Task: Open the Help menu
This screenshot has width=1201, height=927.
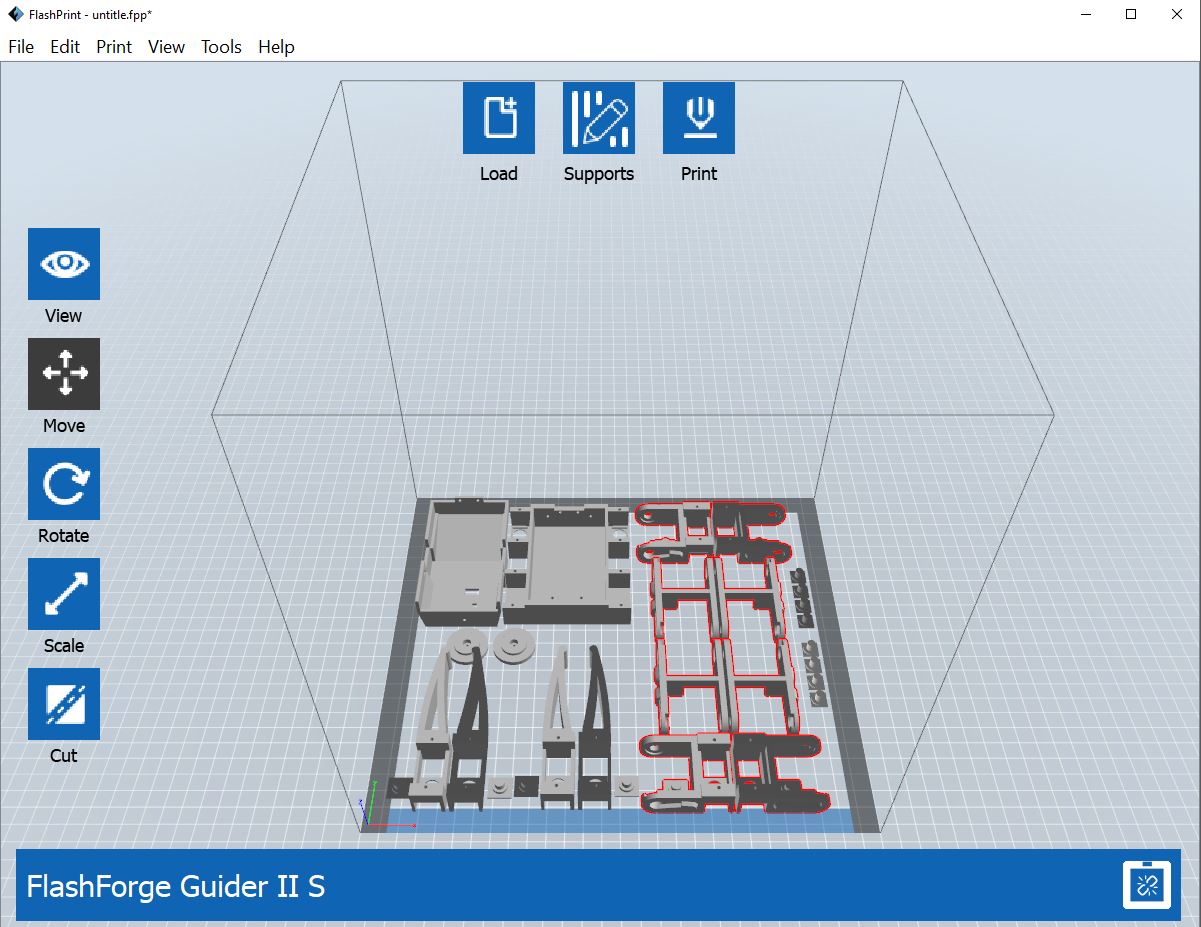Action: [276, 47]
